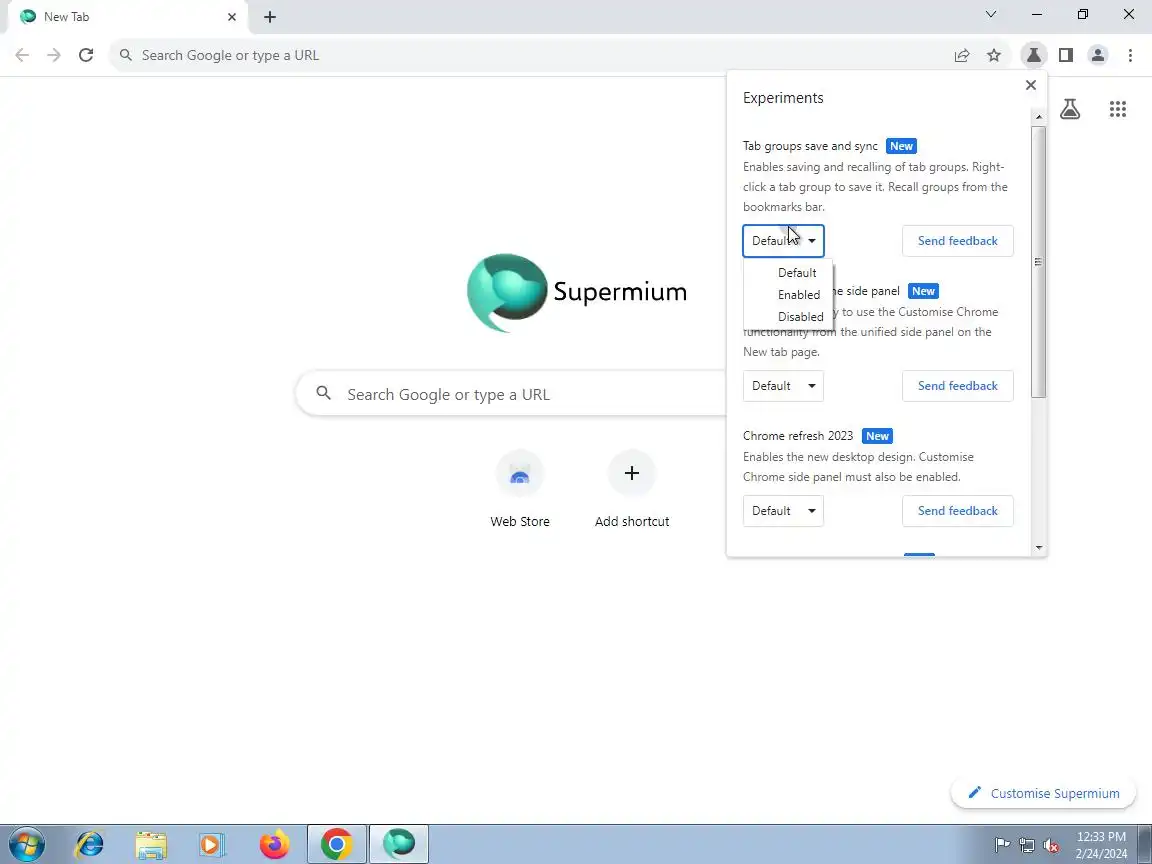Screen dimensions: 1152x864
Task: Click the Chrome refresh 2023 title text
Action: point(798,436)
